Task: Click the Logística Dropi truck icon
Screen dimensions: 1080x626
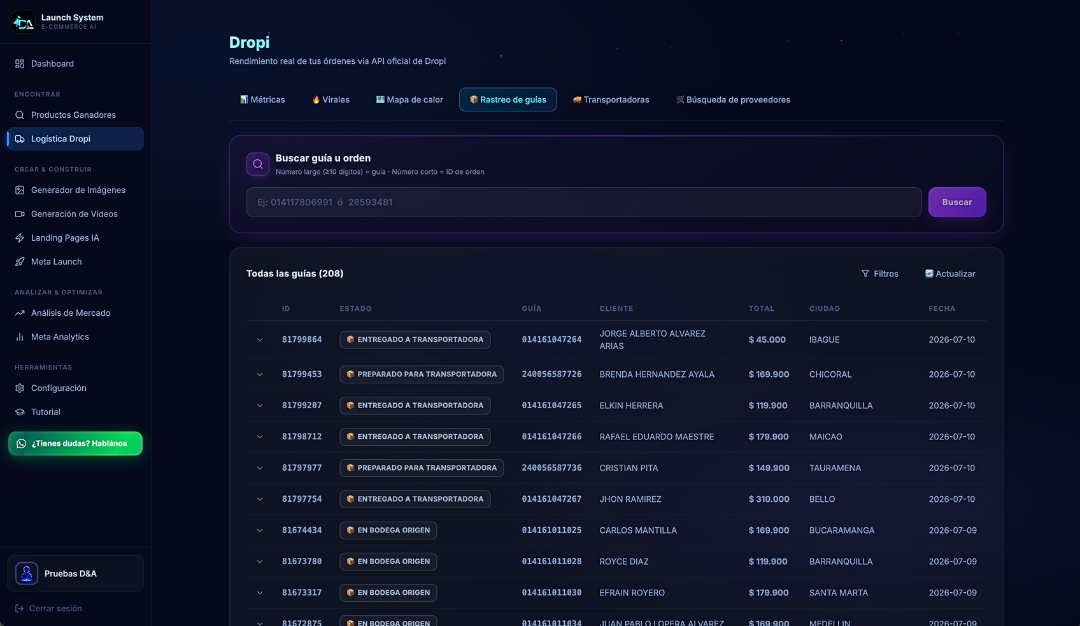Action: click(x=19, y=138)
